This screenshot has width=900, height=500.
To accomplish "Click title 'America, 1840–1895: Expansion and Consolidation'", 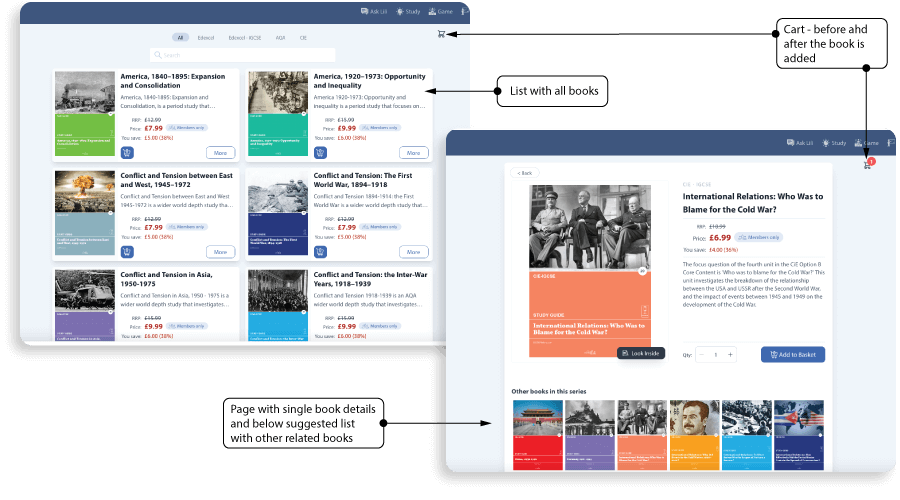I will pos(173,81).
